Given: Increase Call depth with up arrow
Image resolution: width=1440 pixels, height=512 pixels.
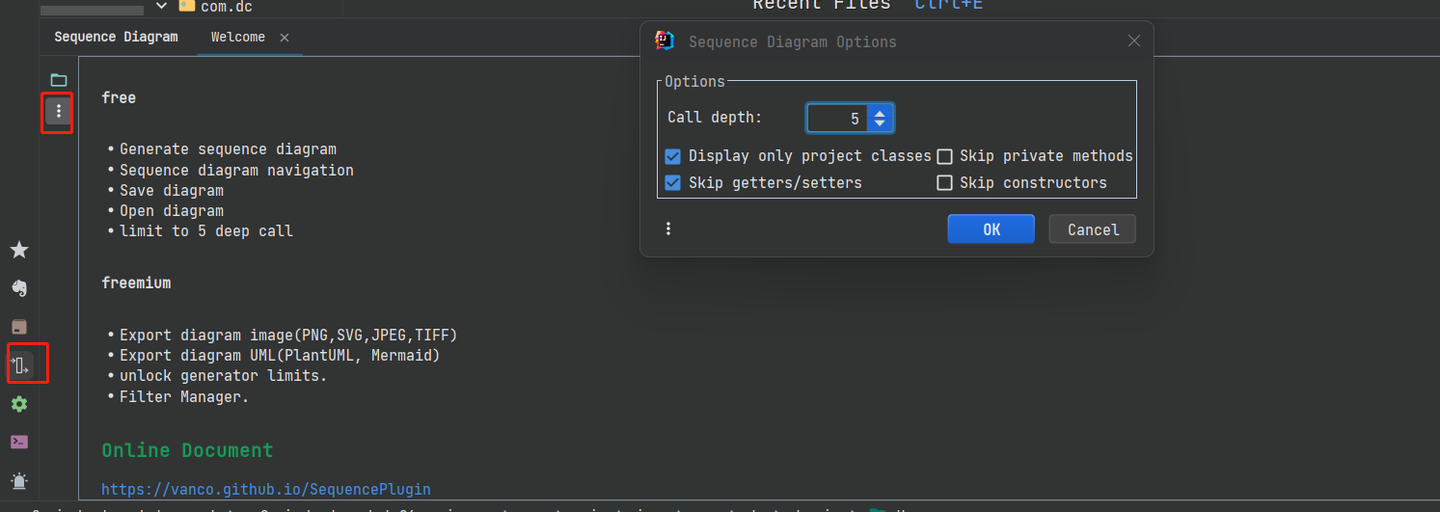Looking at the screenshot, I should (879, 114).
